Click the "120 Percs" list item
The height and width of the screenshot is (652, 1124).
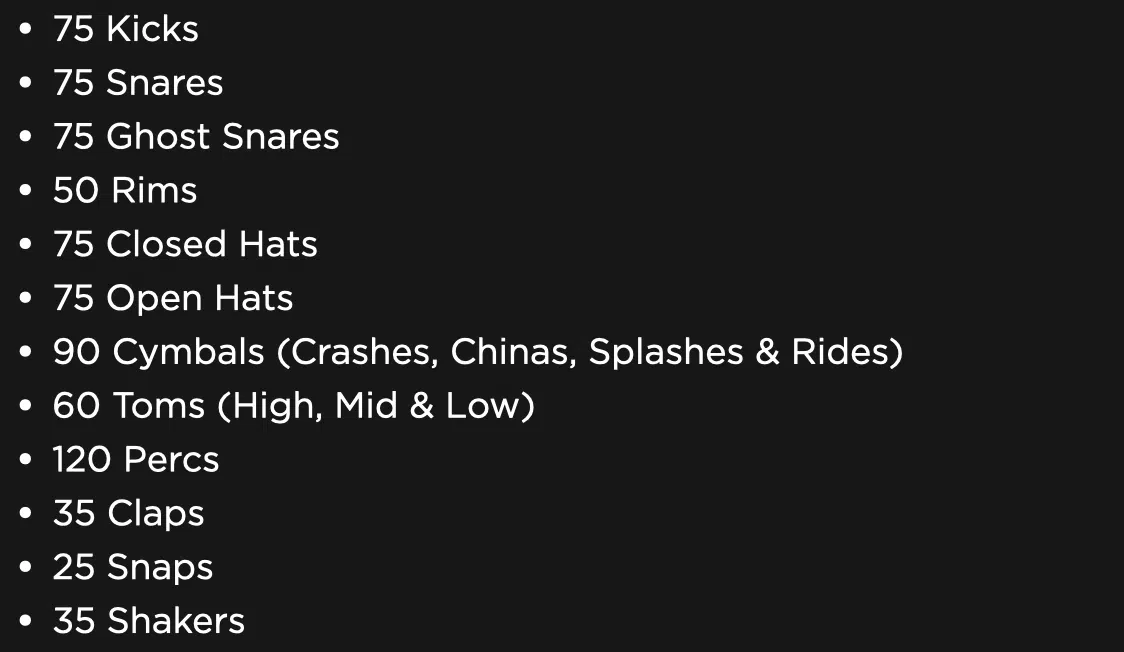tap(135, 459)
